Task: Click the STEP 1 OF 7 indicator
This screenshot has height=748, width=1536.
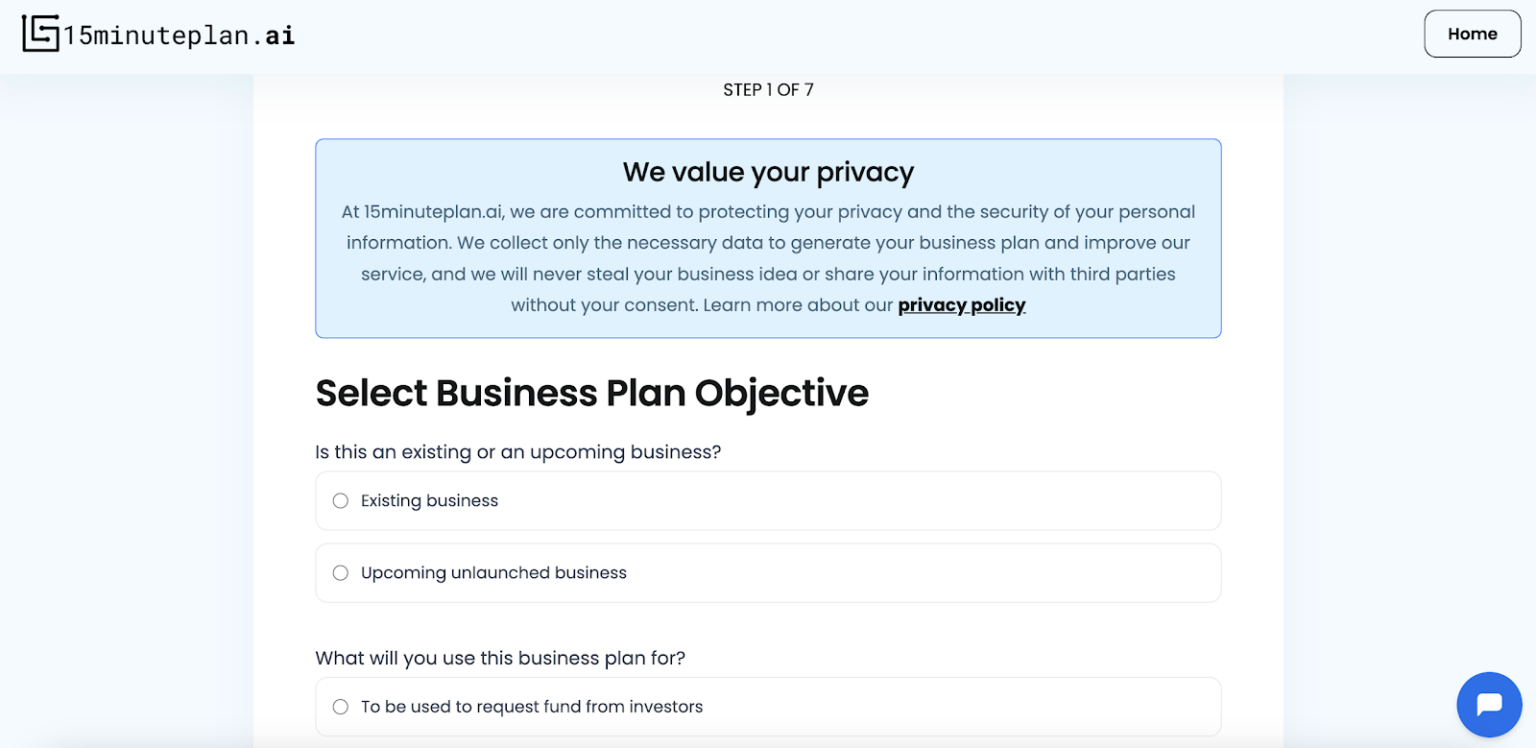Action: pos(768,89)
